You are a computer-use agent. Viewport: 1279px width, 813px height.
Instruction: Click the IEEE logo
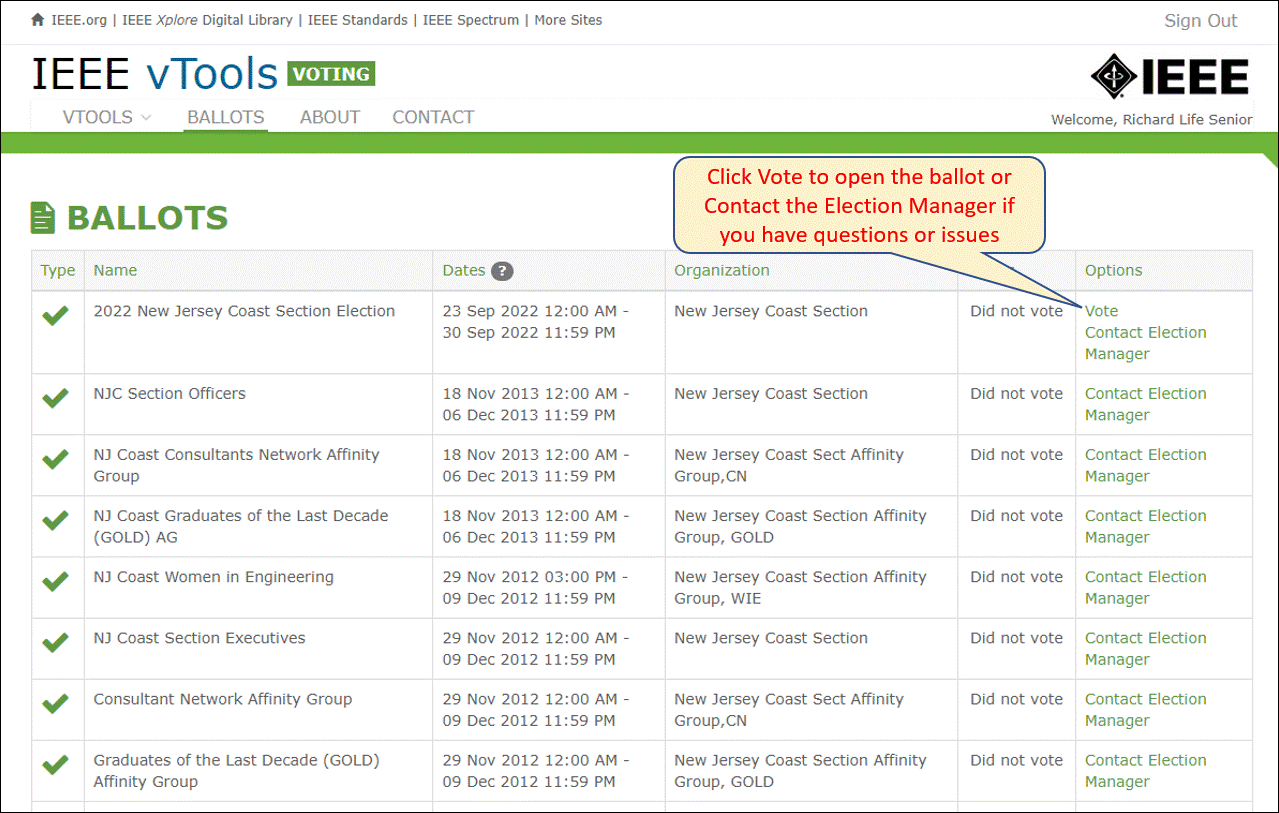[1170, 77]
